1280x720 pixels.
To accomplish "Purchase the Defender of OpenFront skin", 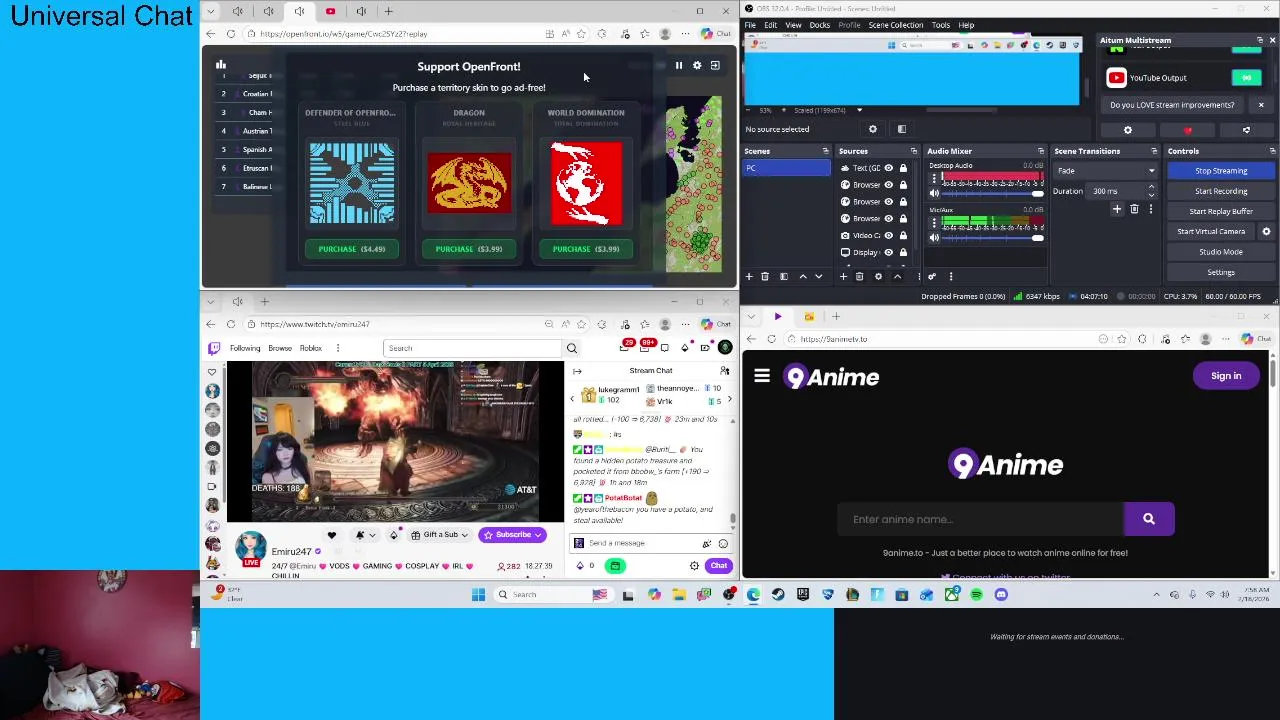I will coord(352,249).
